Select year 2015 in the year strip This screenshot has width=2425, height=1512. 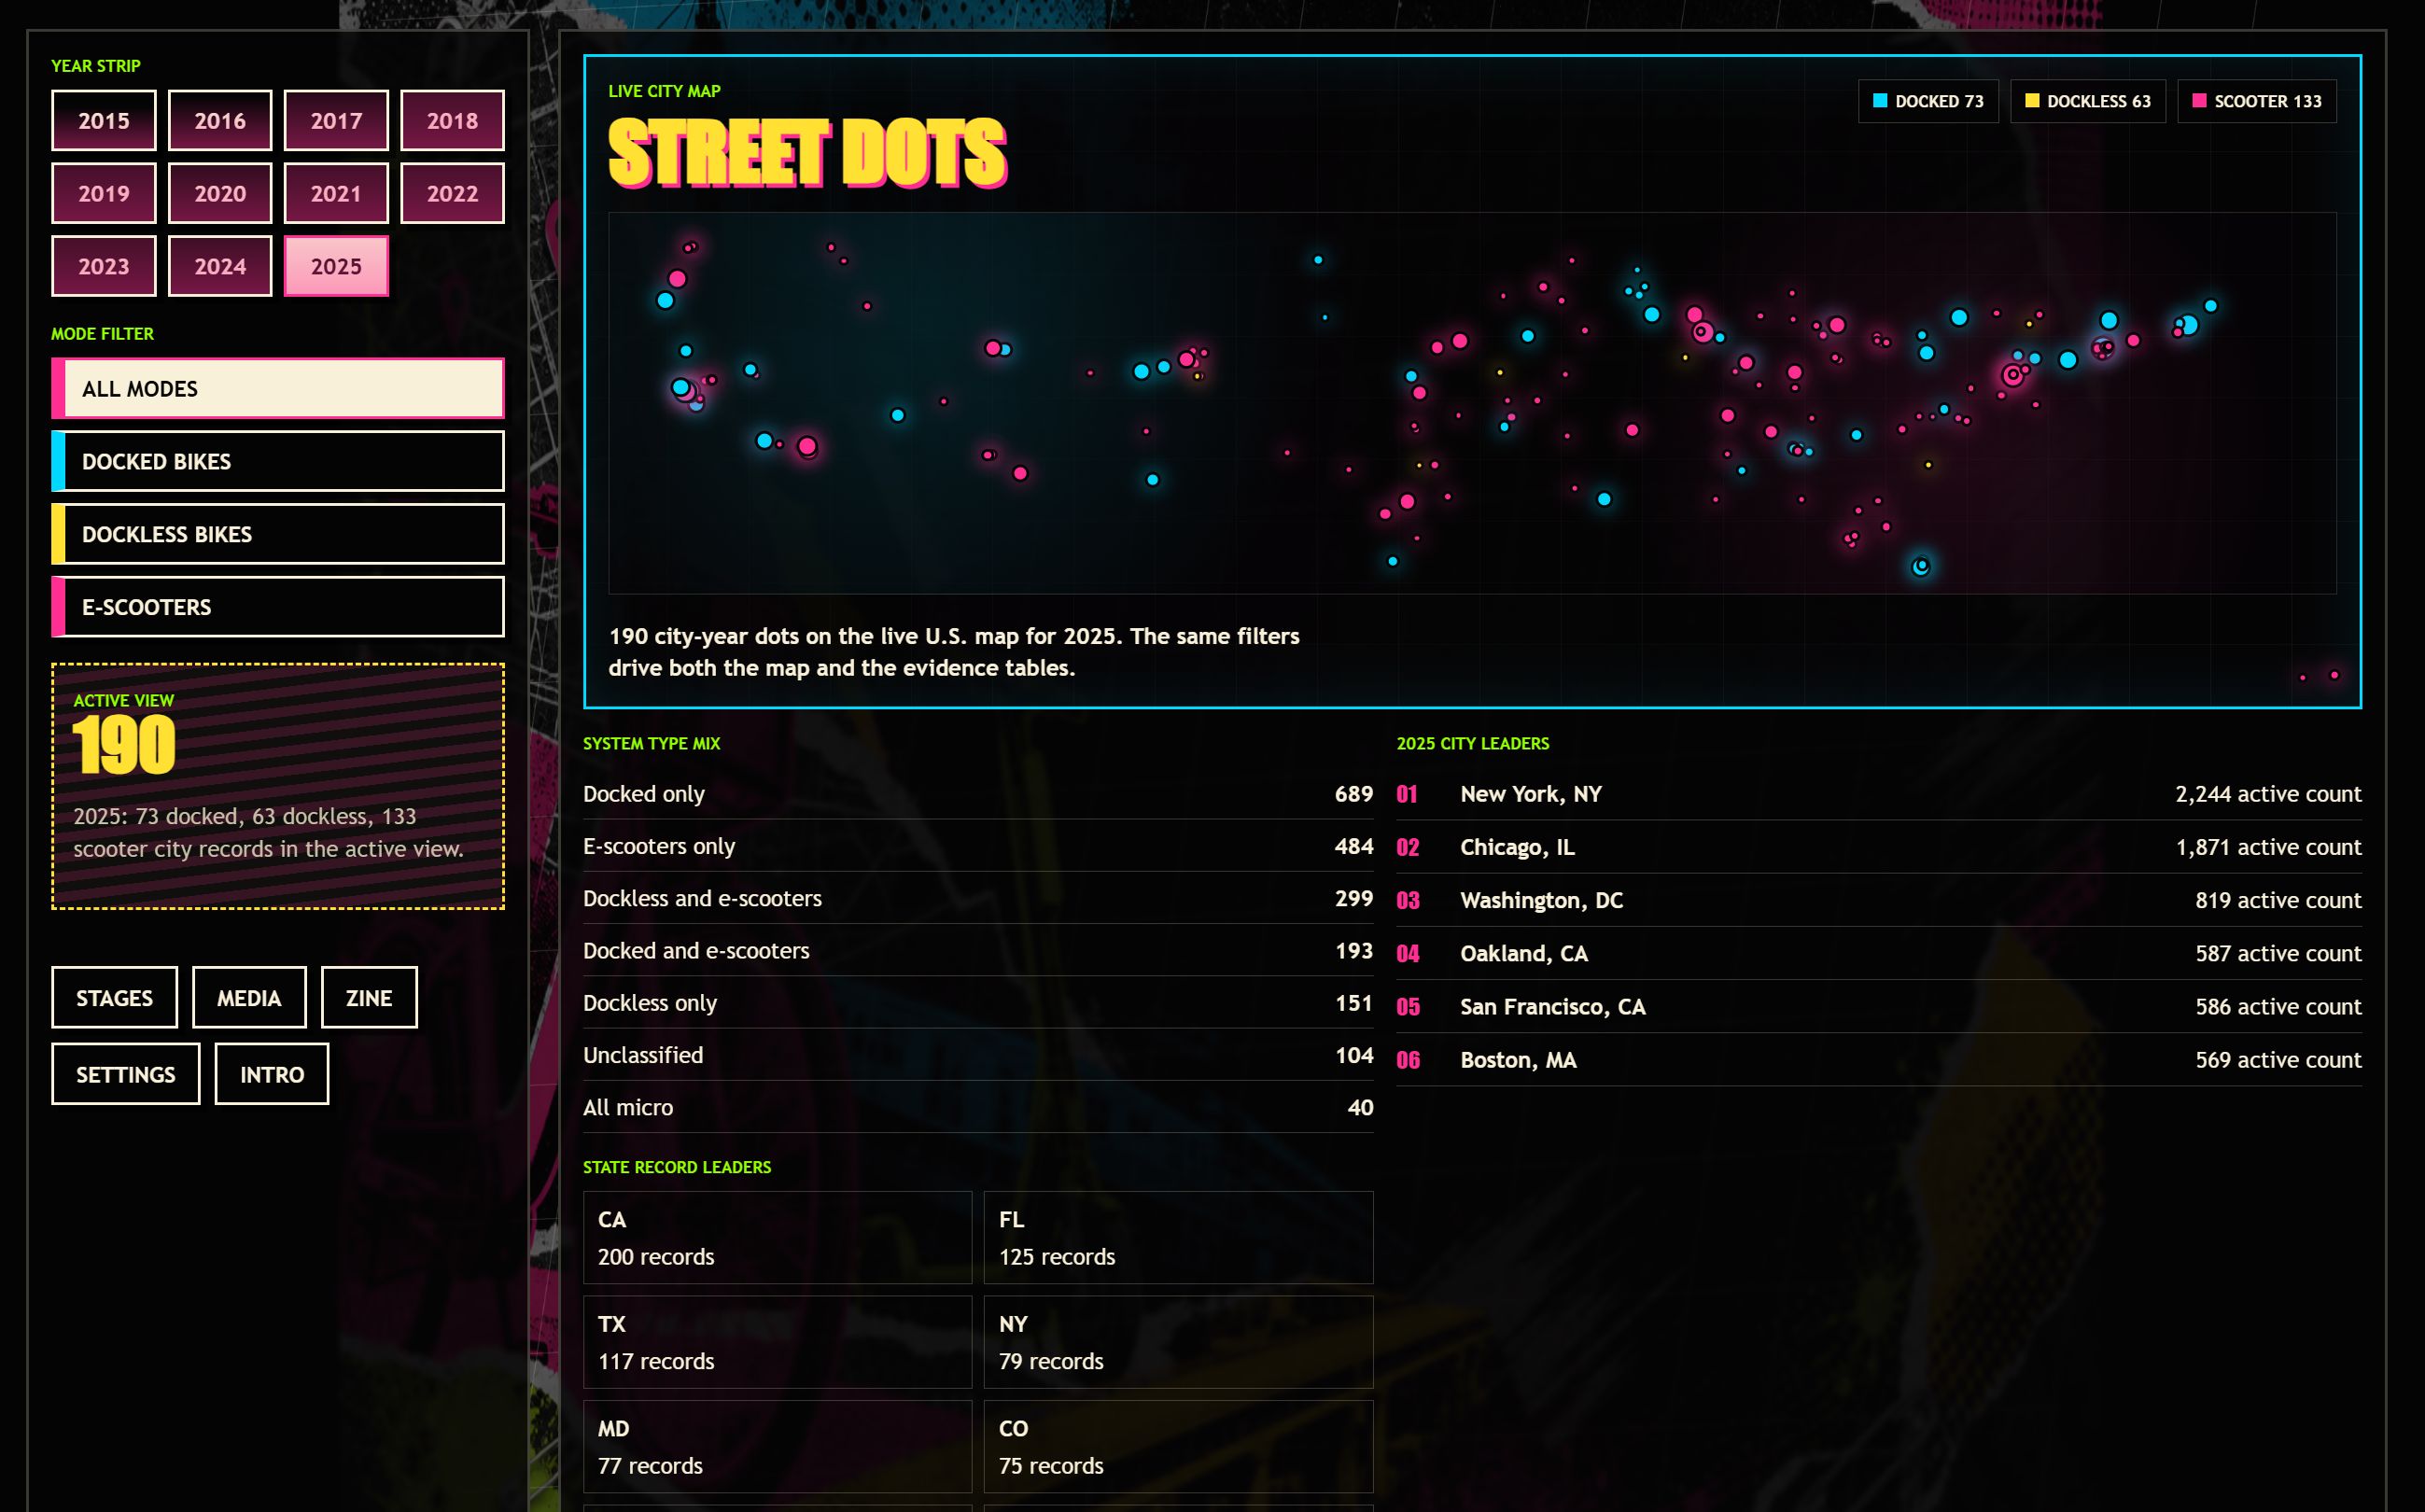pos(104,121)
